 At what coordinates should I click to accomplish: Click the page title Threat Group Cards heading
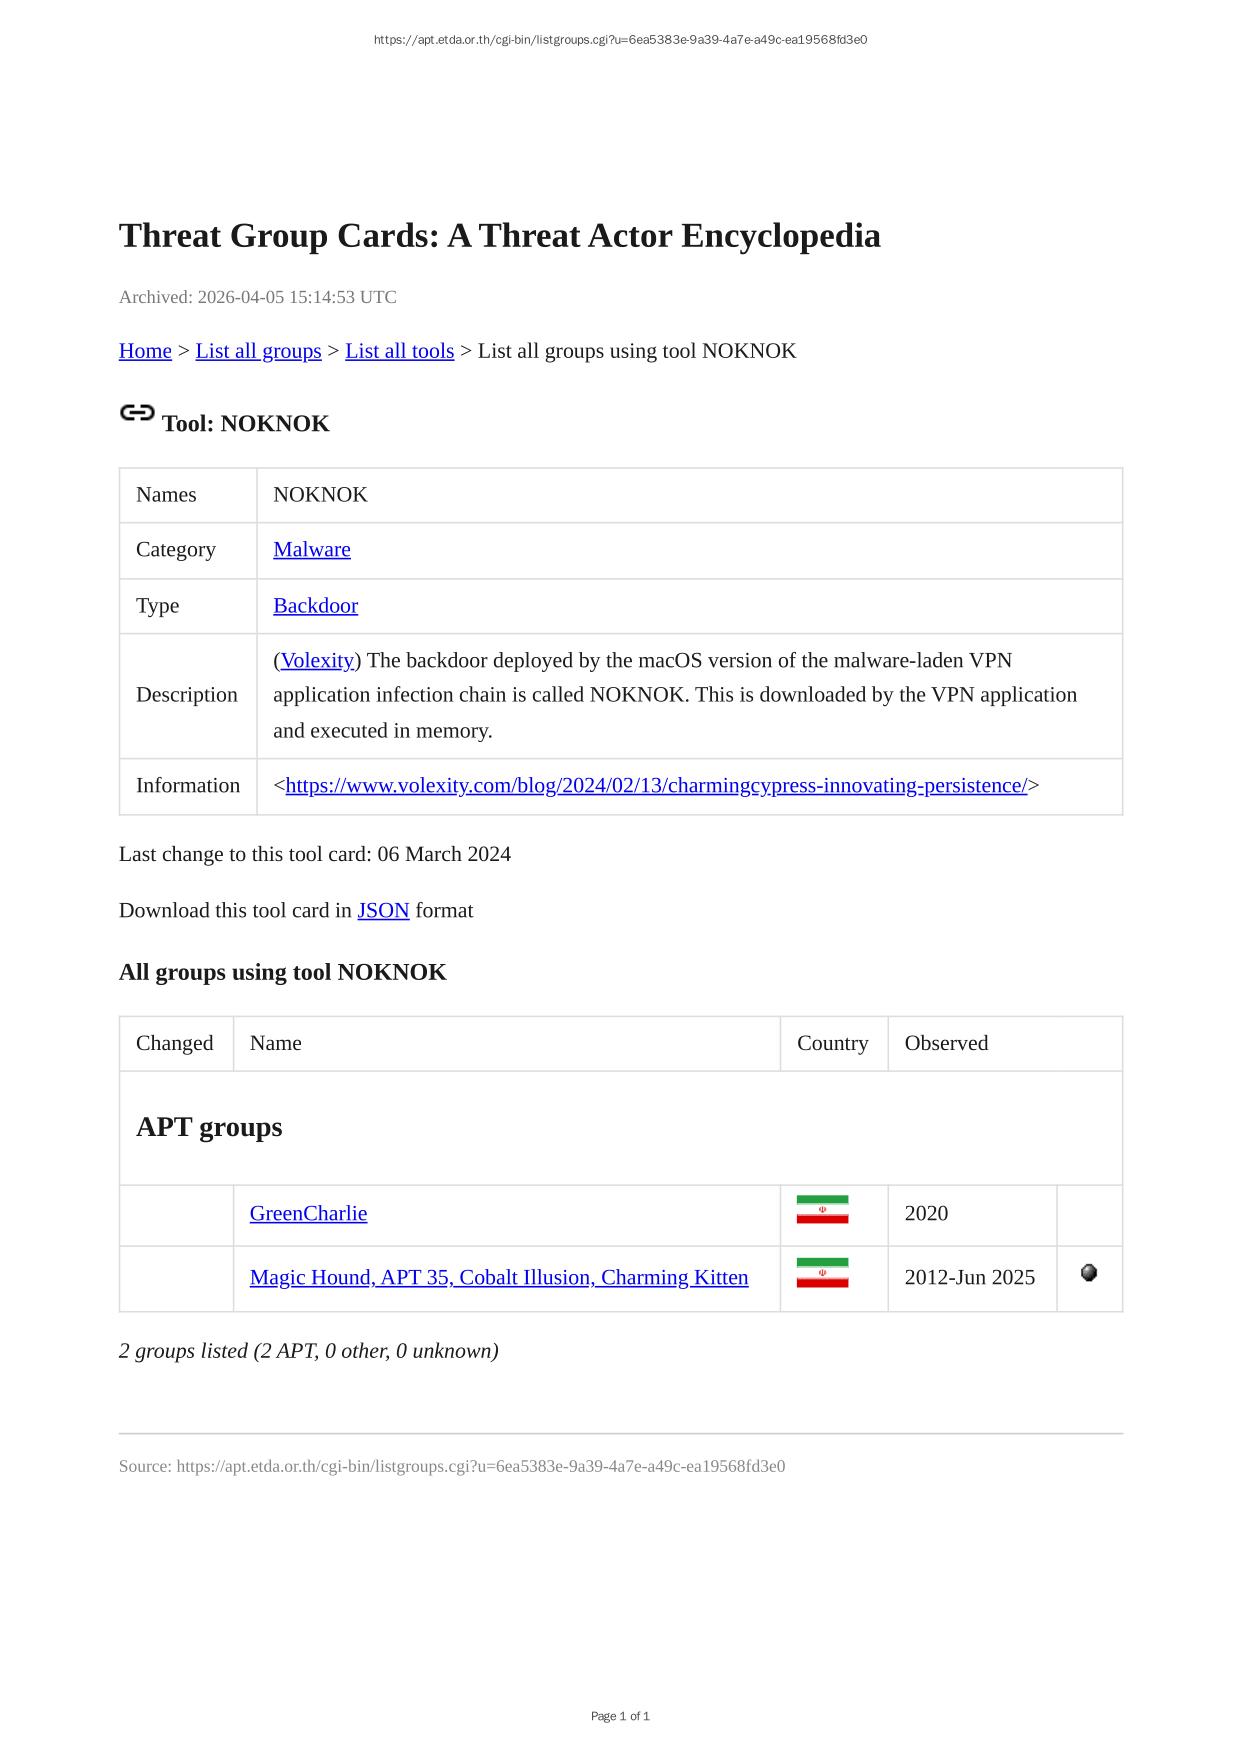click(500, 236)
